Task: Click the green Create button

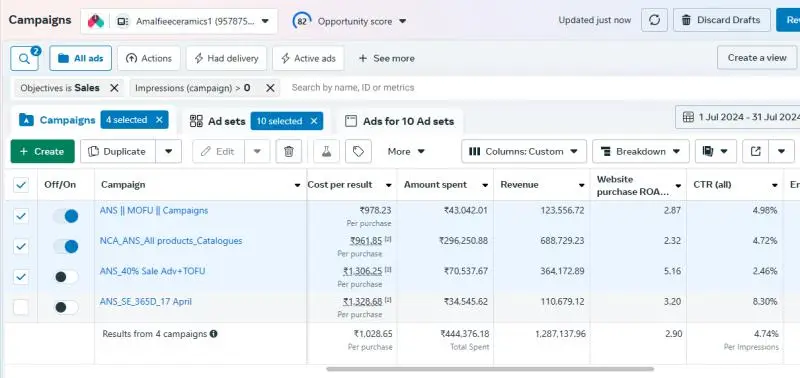Action: click(x=42, y=152)
